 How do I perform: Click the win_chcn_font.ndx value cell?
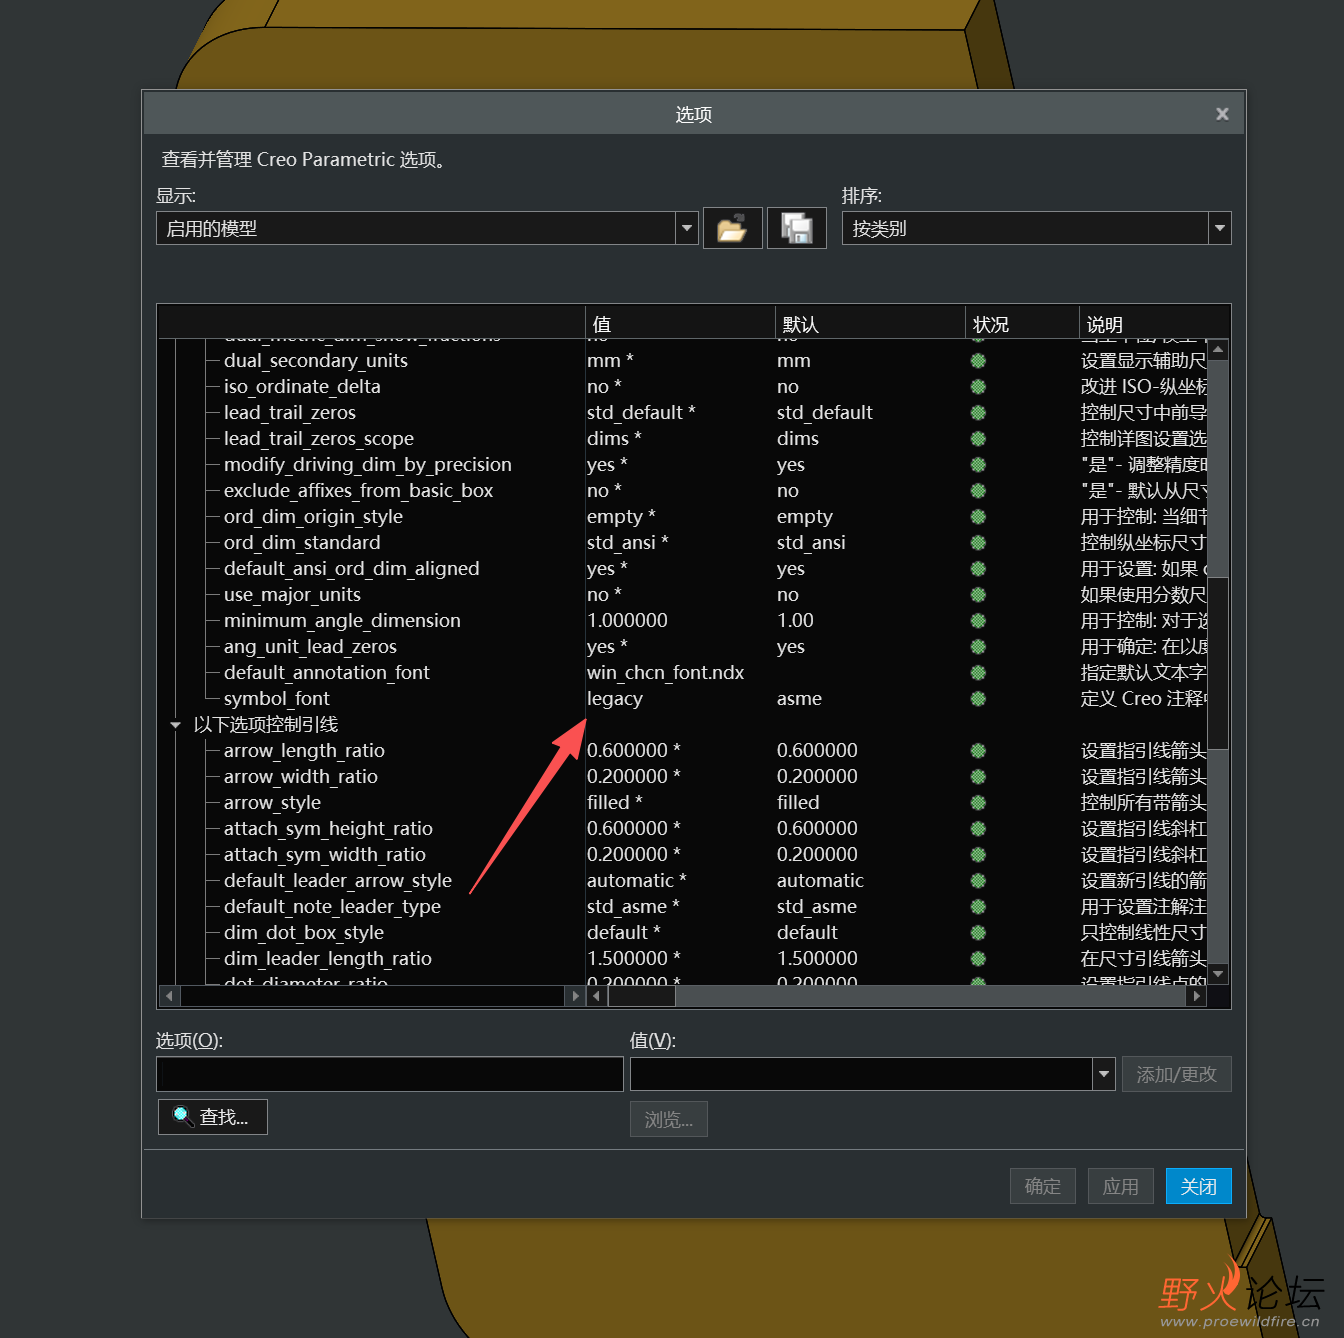[665, 673]
